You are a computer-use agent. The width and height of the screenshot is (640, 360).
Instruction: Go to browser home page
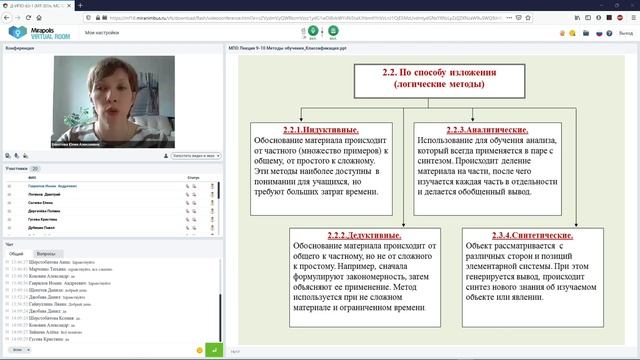pos(39,18)
